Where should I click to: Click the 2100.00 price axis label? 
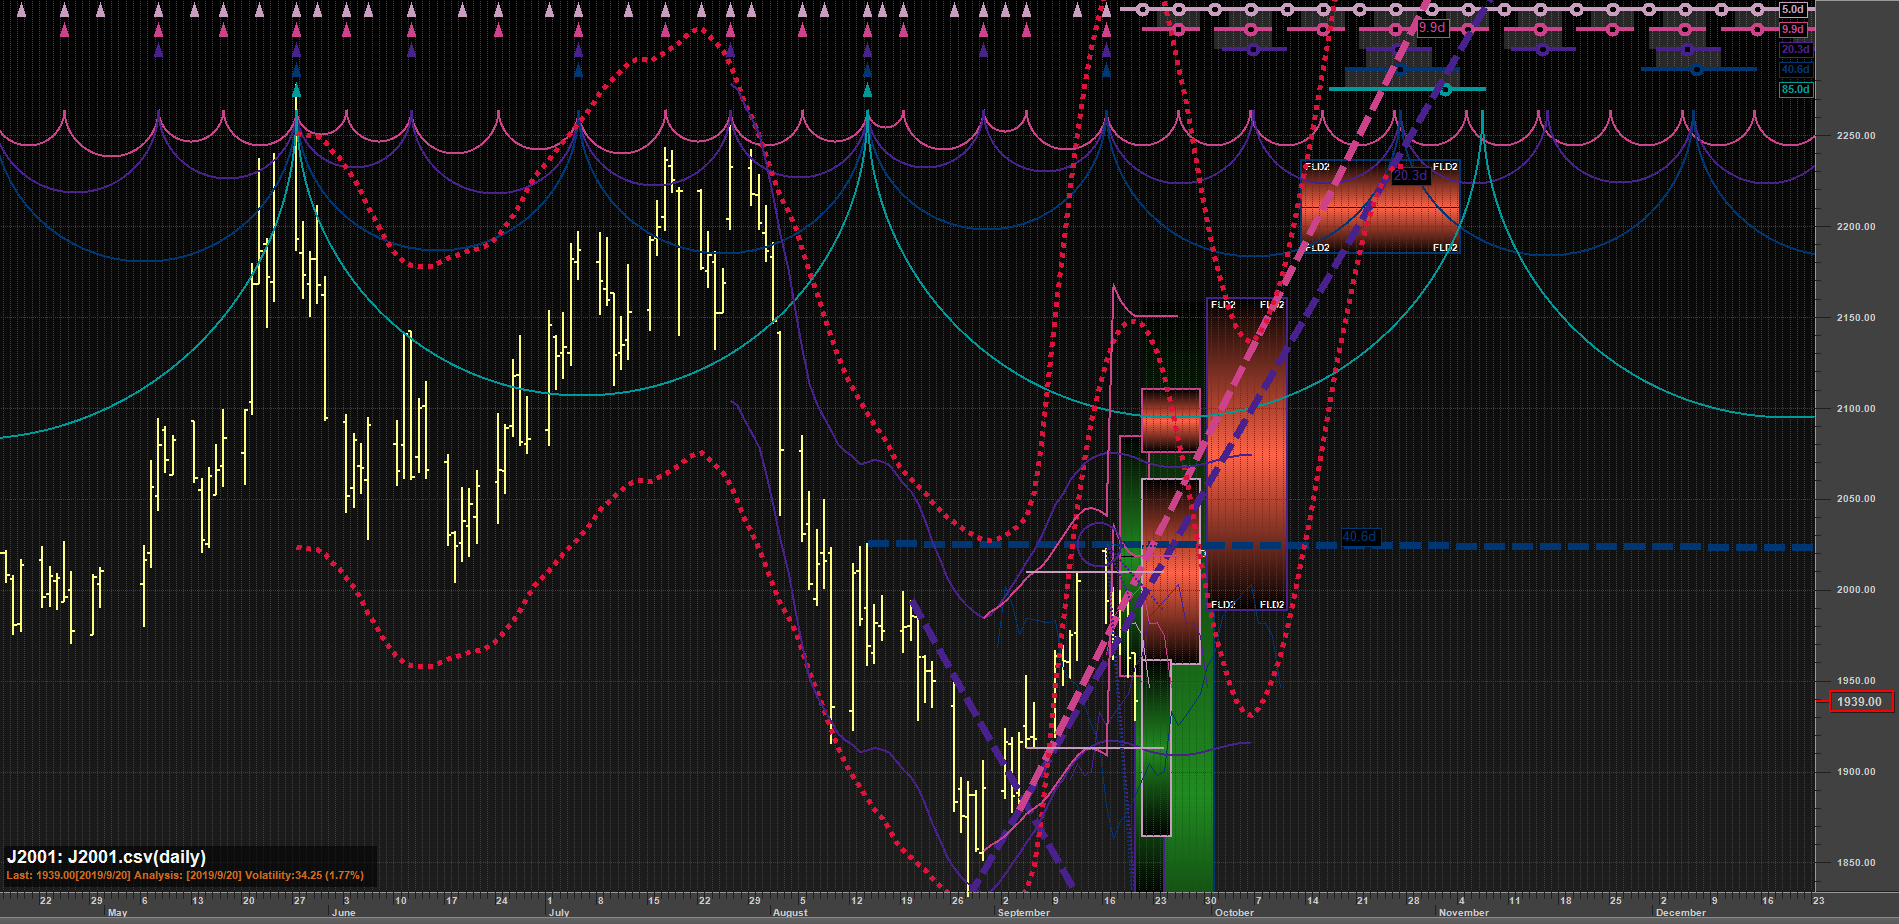(x=1855, y=409)
